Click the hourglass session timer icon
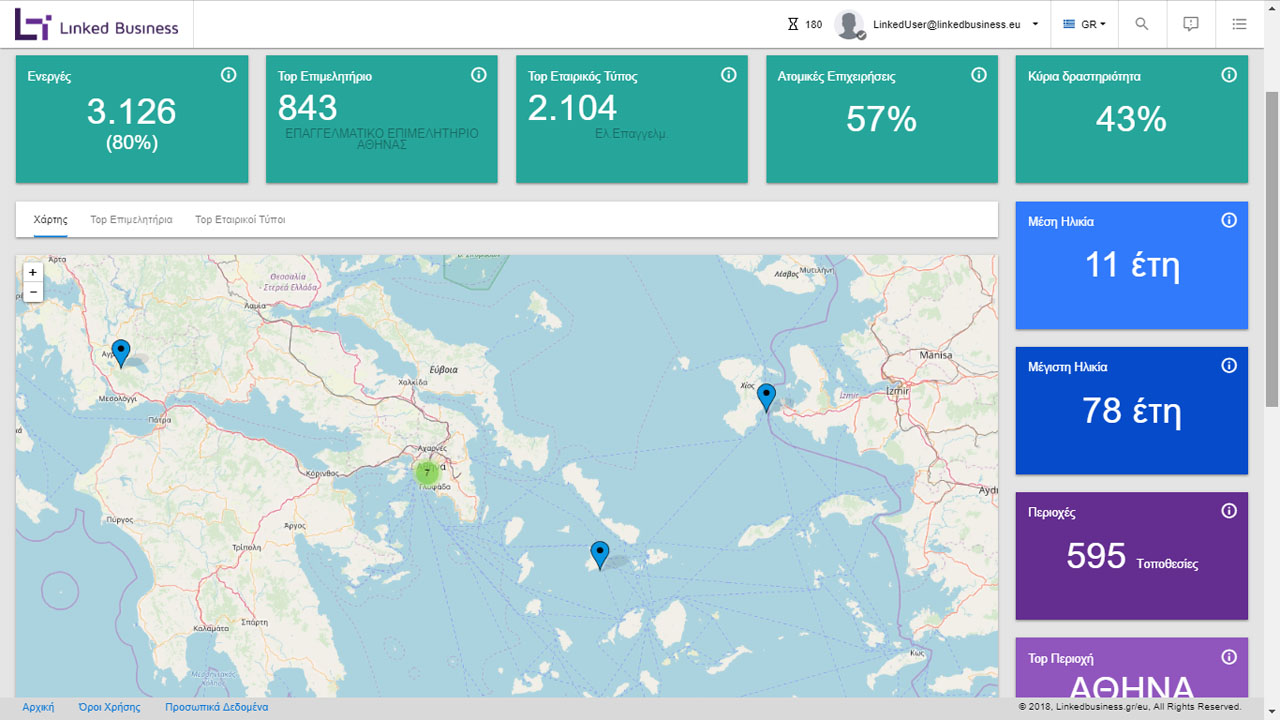This screenshot has width=1280, height=720. (793, 24)
